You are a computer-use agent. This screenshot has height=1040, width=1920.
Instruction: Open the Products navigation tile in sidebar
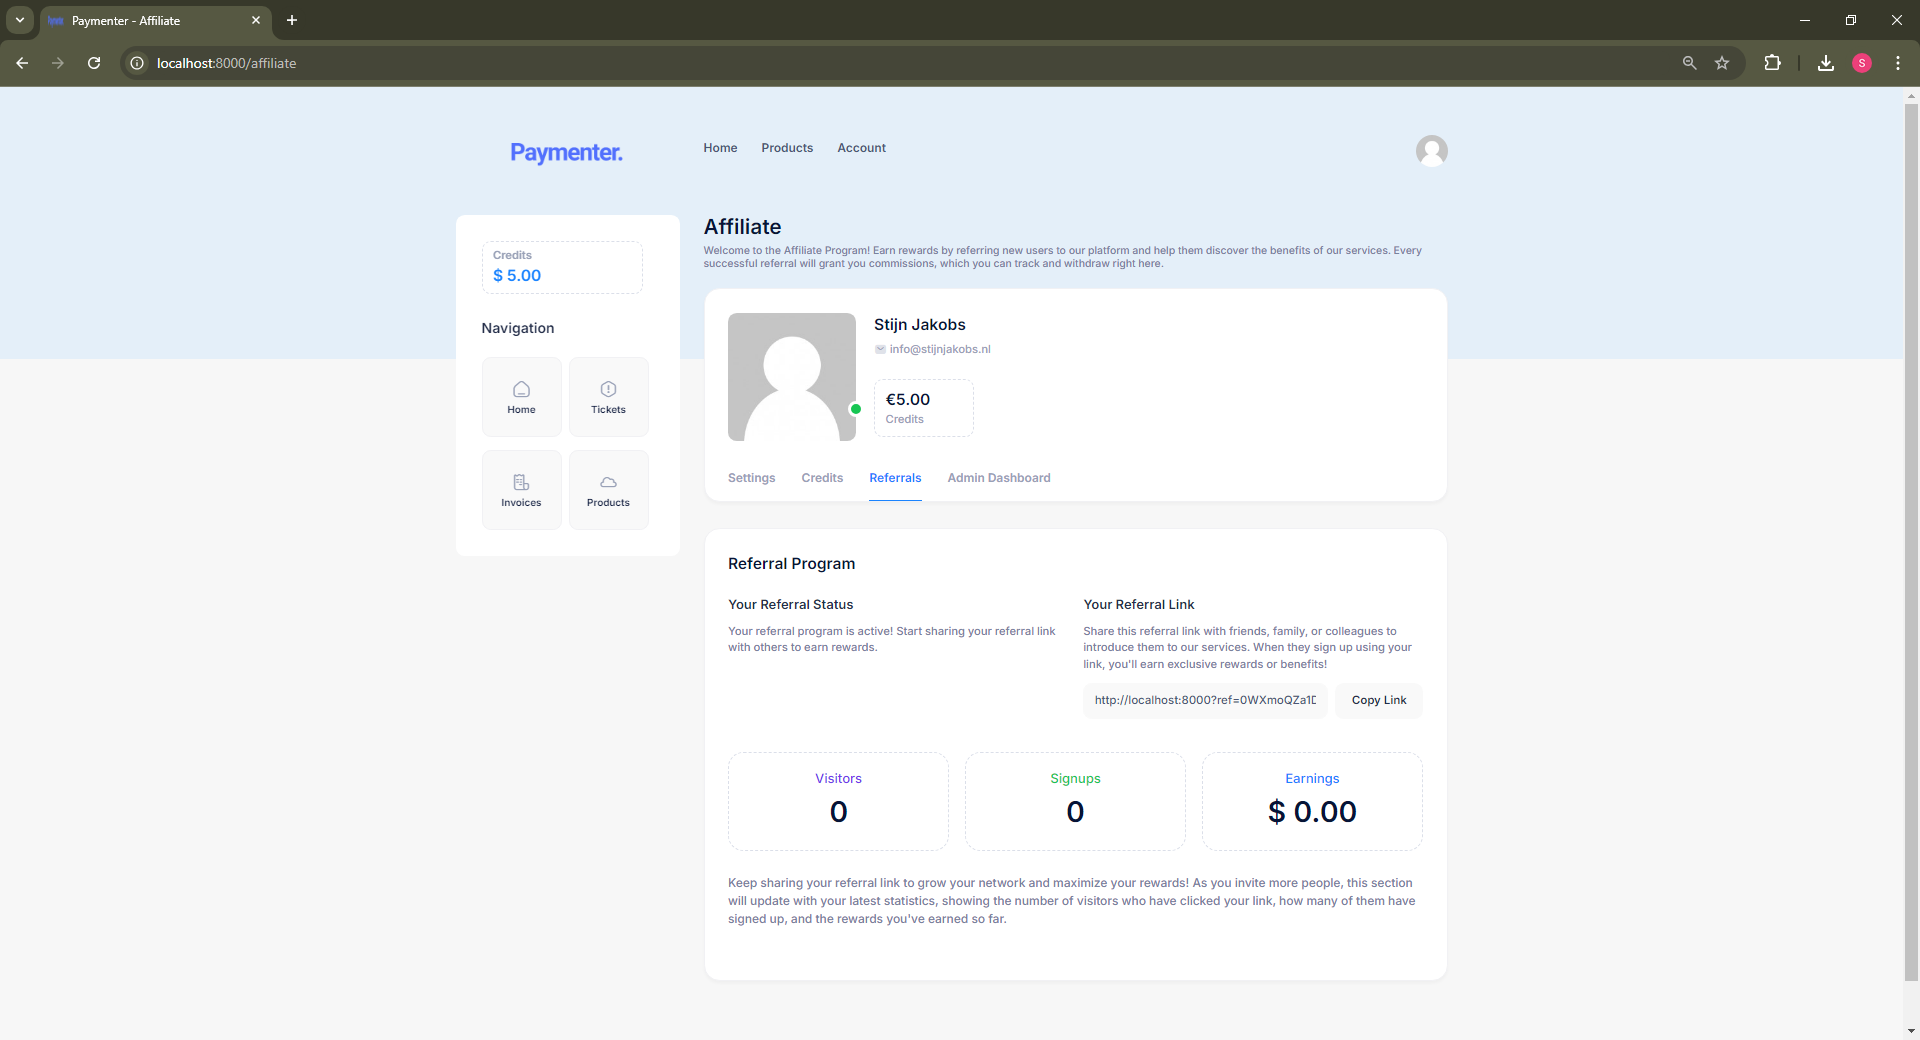pos(608,490)
